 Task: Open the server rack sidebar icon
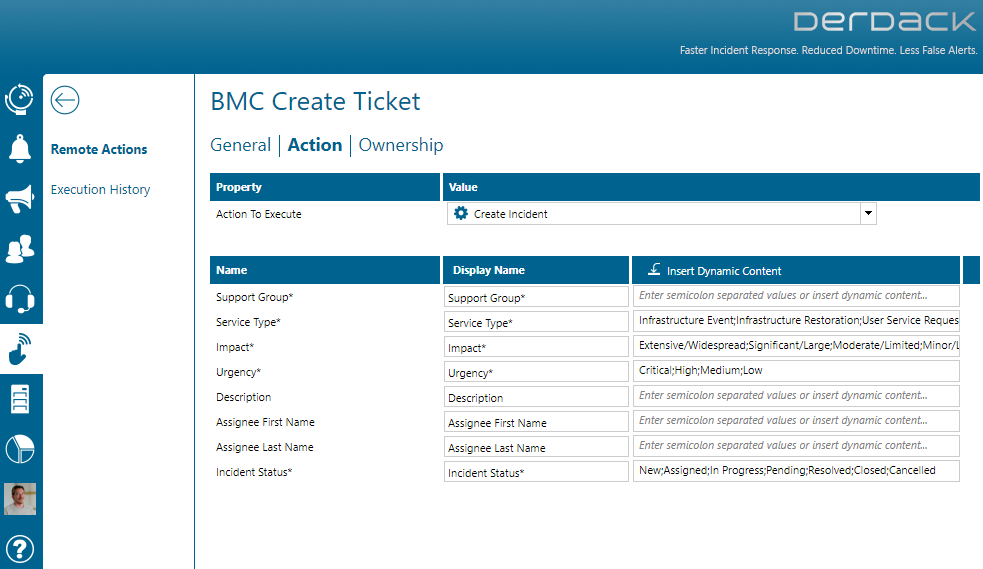coord(19,399)
